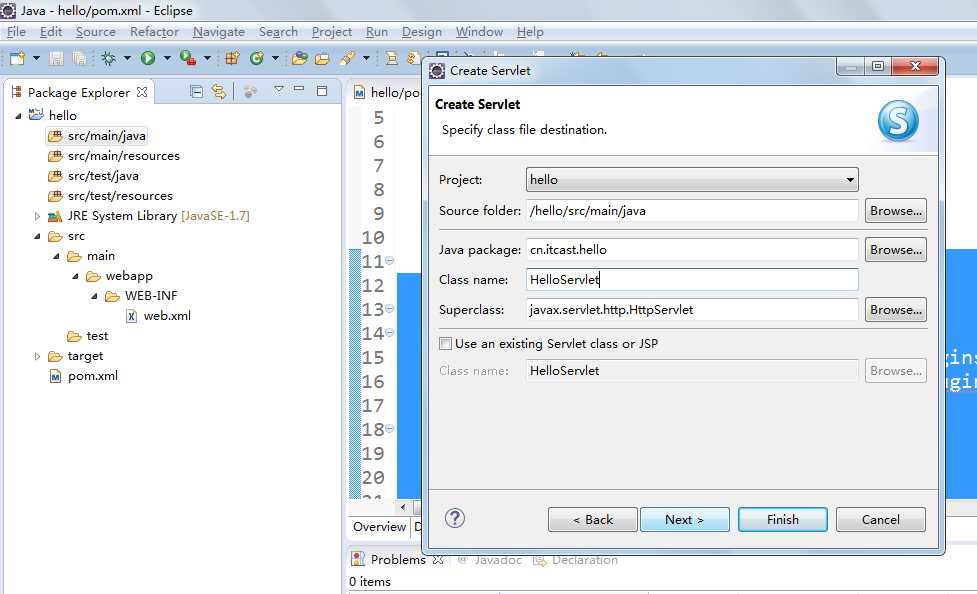This screenshot has height=594, width=977.
Task: Minimize the Package Explorer view
Action: 299,89
